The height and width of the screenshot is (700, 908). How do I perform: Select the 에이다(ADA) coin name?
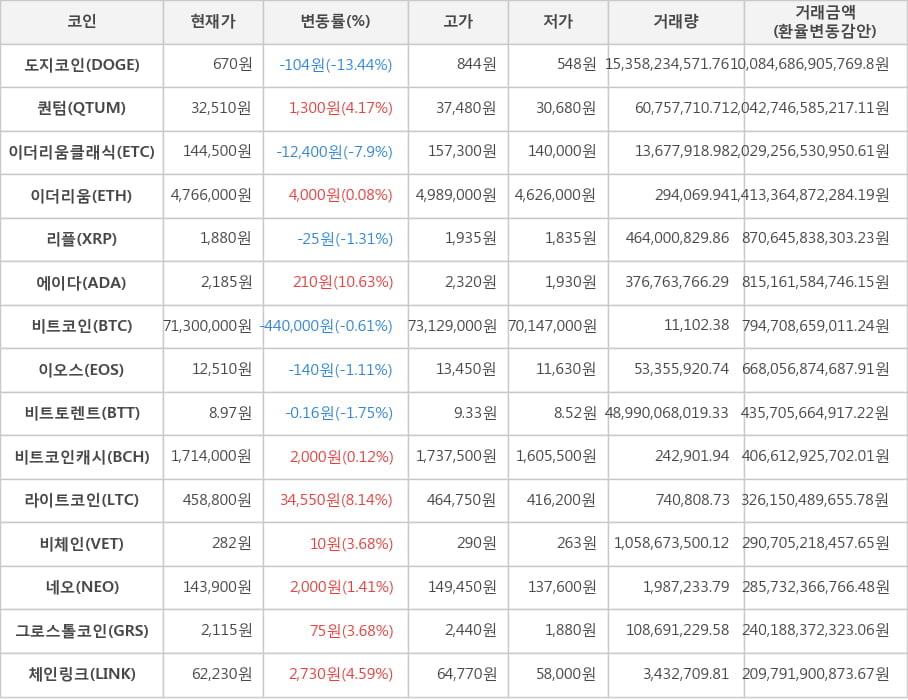click(82, 283)
